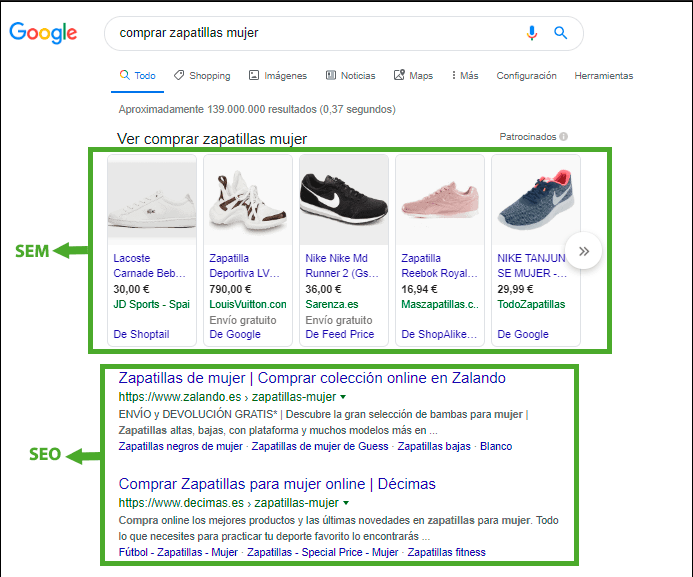
Task: Click the Maszapatillas.c.. store name
Action: pyautogui.click(x=440, y=304)
